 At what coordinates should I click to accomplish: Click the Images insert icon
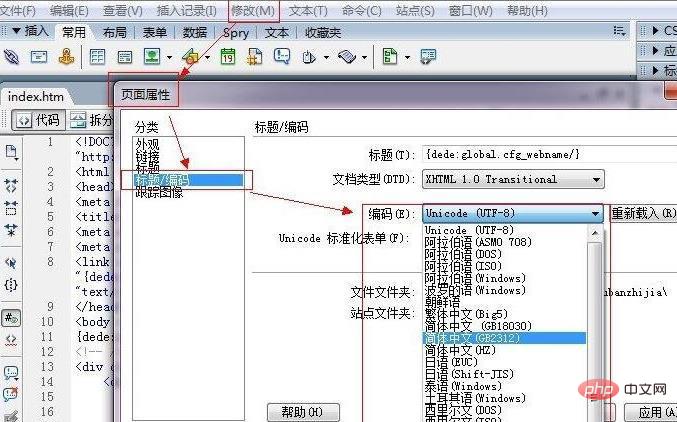(x=152, y=57)
